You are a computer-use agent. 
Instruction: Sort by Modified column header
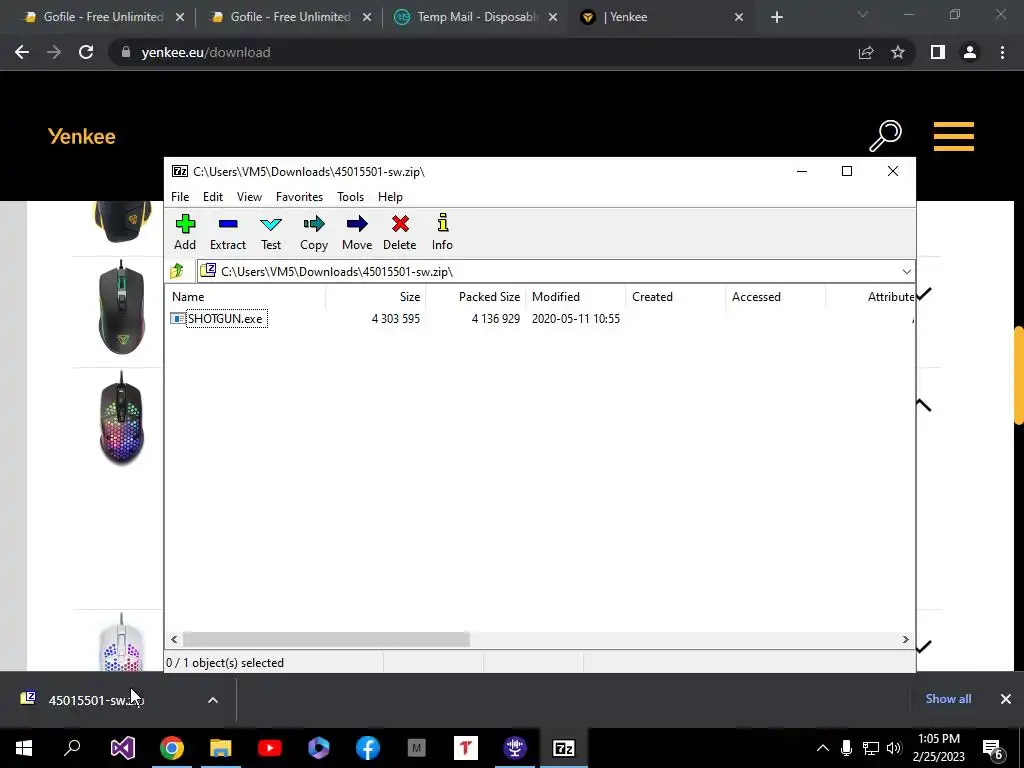(575, 296)
